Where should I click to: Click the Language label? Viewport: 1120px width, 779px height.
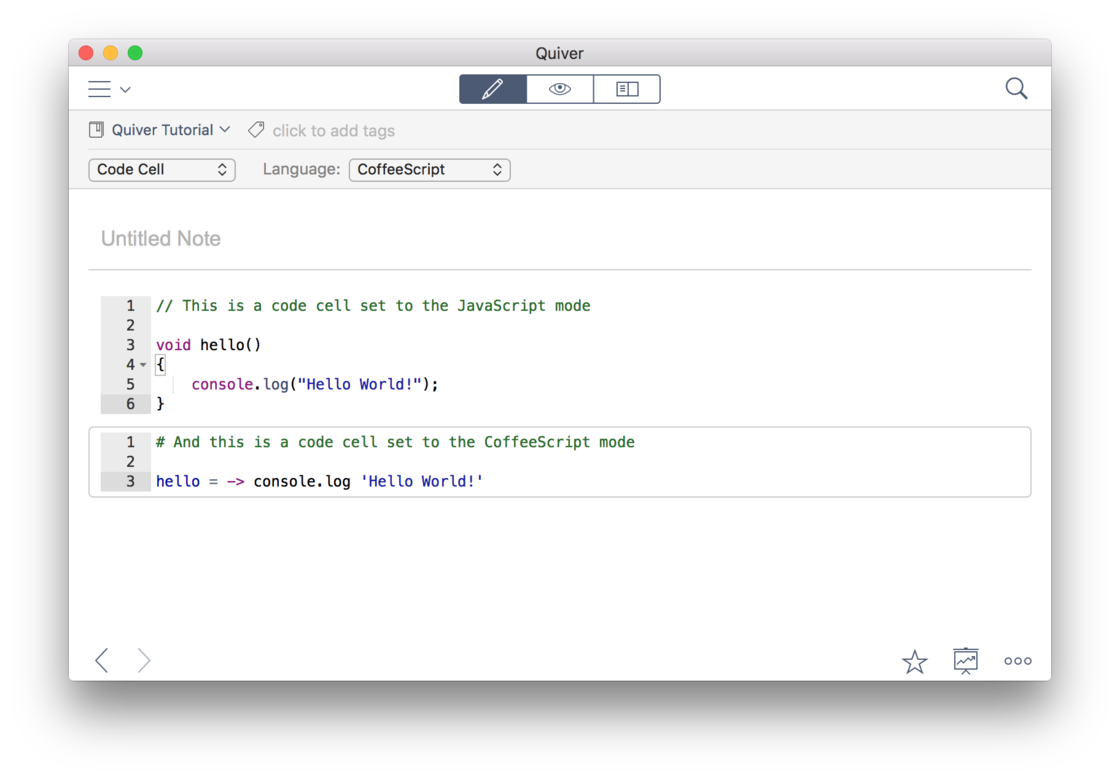pyautogui.click(x=301, y=169)
